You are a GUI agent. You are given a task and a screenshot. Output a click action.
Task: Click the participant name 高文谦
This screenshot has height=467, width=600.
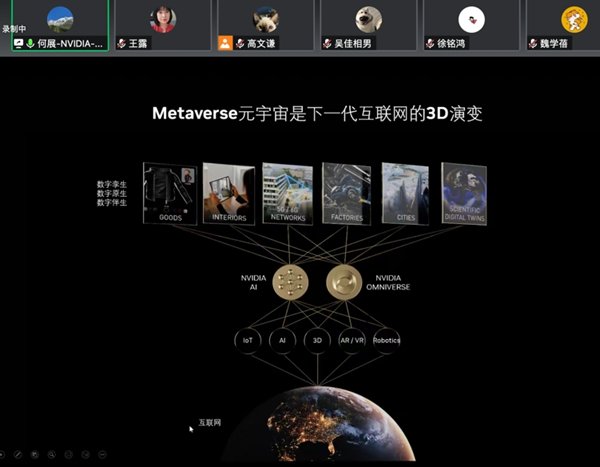[261, 44]
